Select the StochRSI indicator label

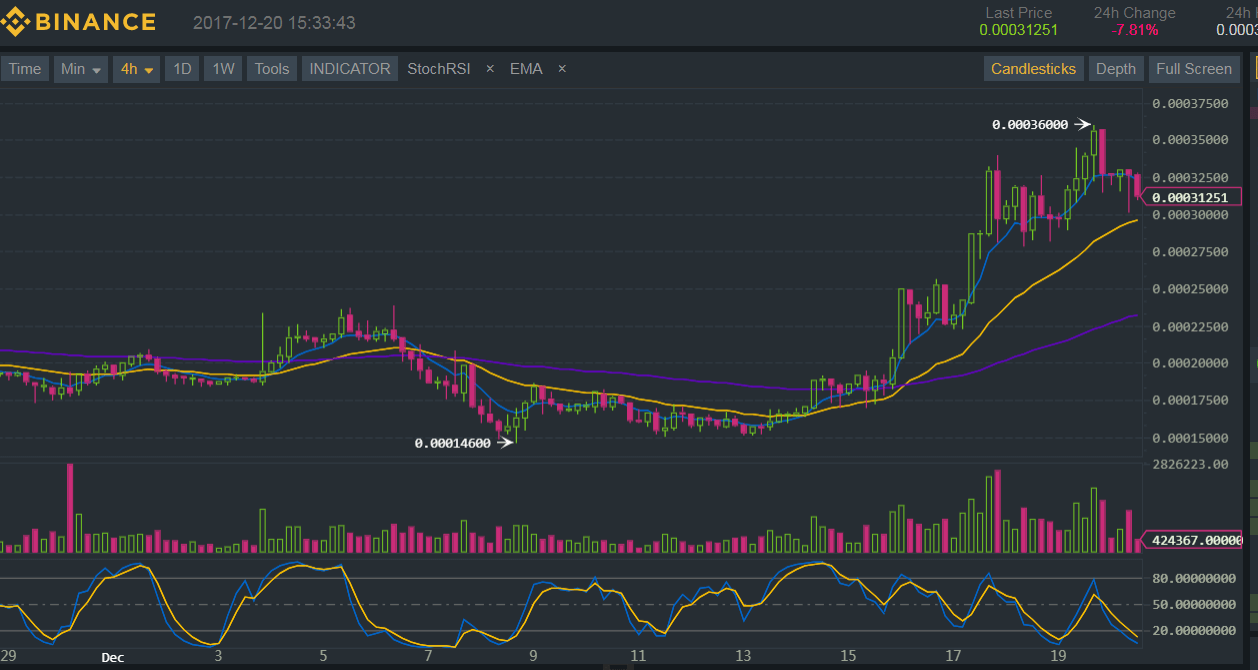pos(439,69)
